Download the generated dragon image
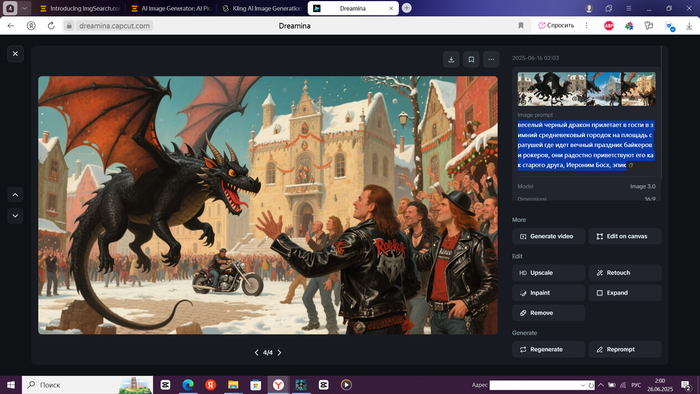The height and width of the screenshot is (394, 700). pyautogui.click(x=451, y=59)
